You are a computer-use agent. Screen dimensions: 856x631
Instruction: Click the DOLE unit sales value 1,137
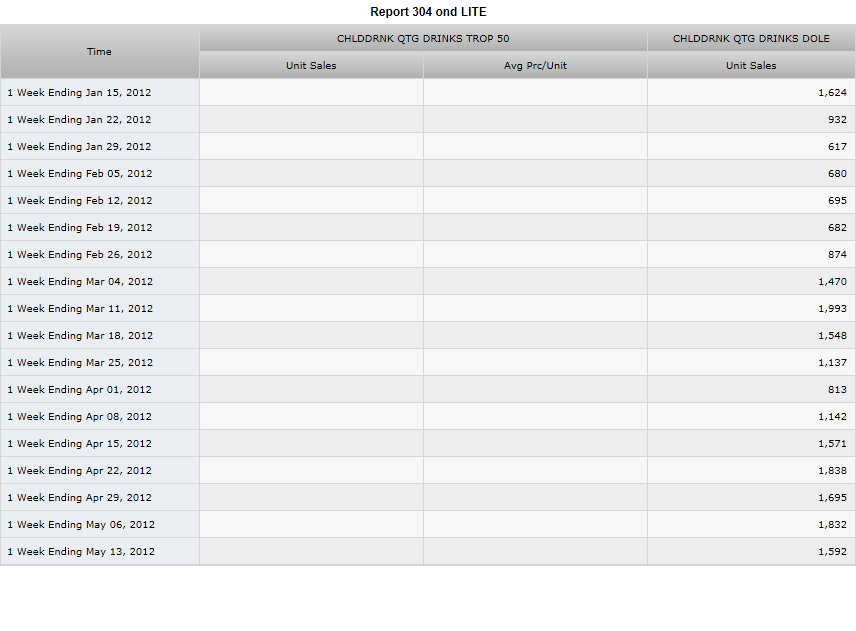[x=832, y=362]
